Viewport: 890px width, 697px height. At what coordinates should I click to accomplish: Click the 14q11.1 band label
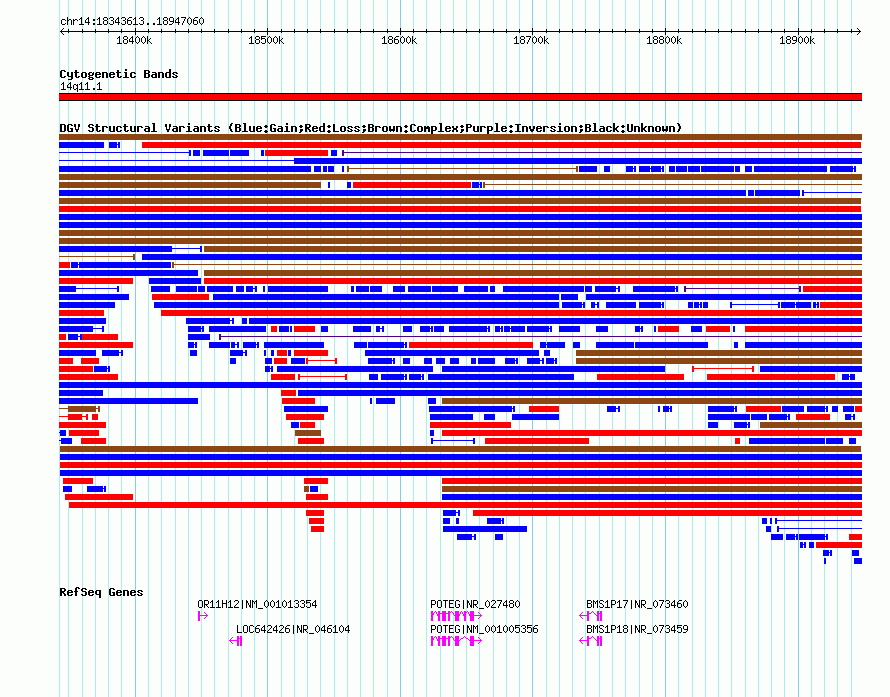pos(81,86)
